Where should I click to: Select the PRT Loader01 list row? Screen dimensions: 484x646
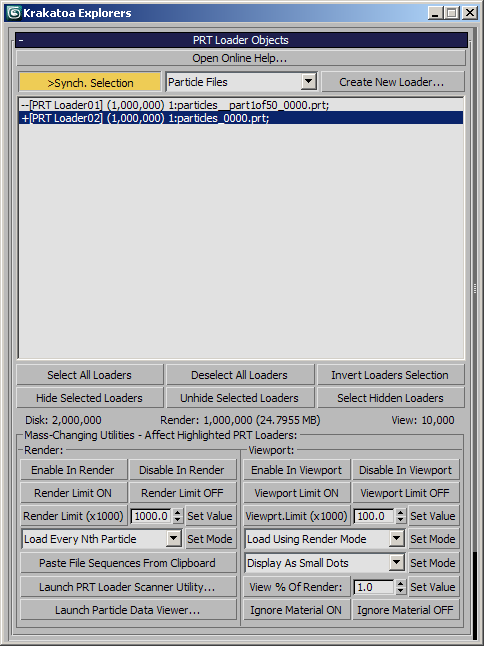[x=241, y=105]
